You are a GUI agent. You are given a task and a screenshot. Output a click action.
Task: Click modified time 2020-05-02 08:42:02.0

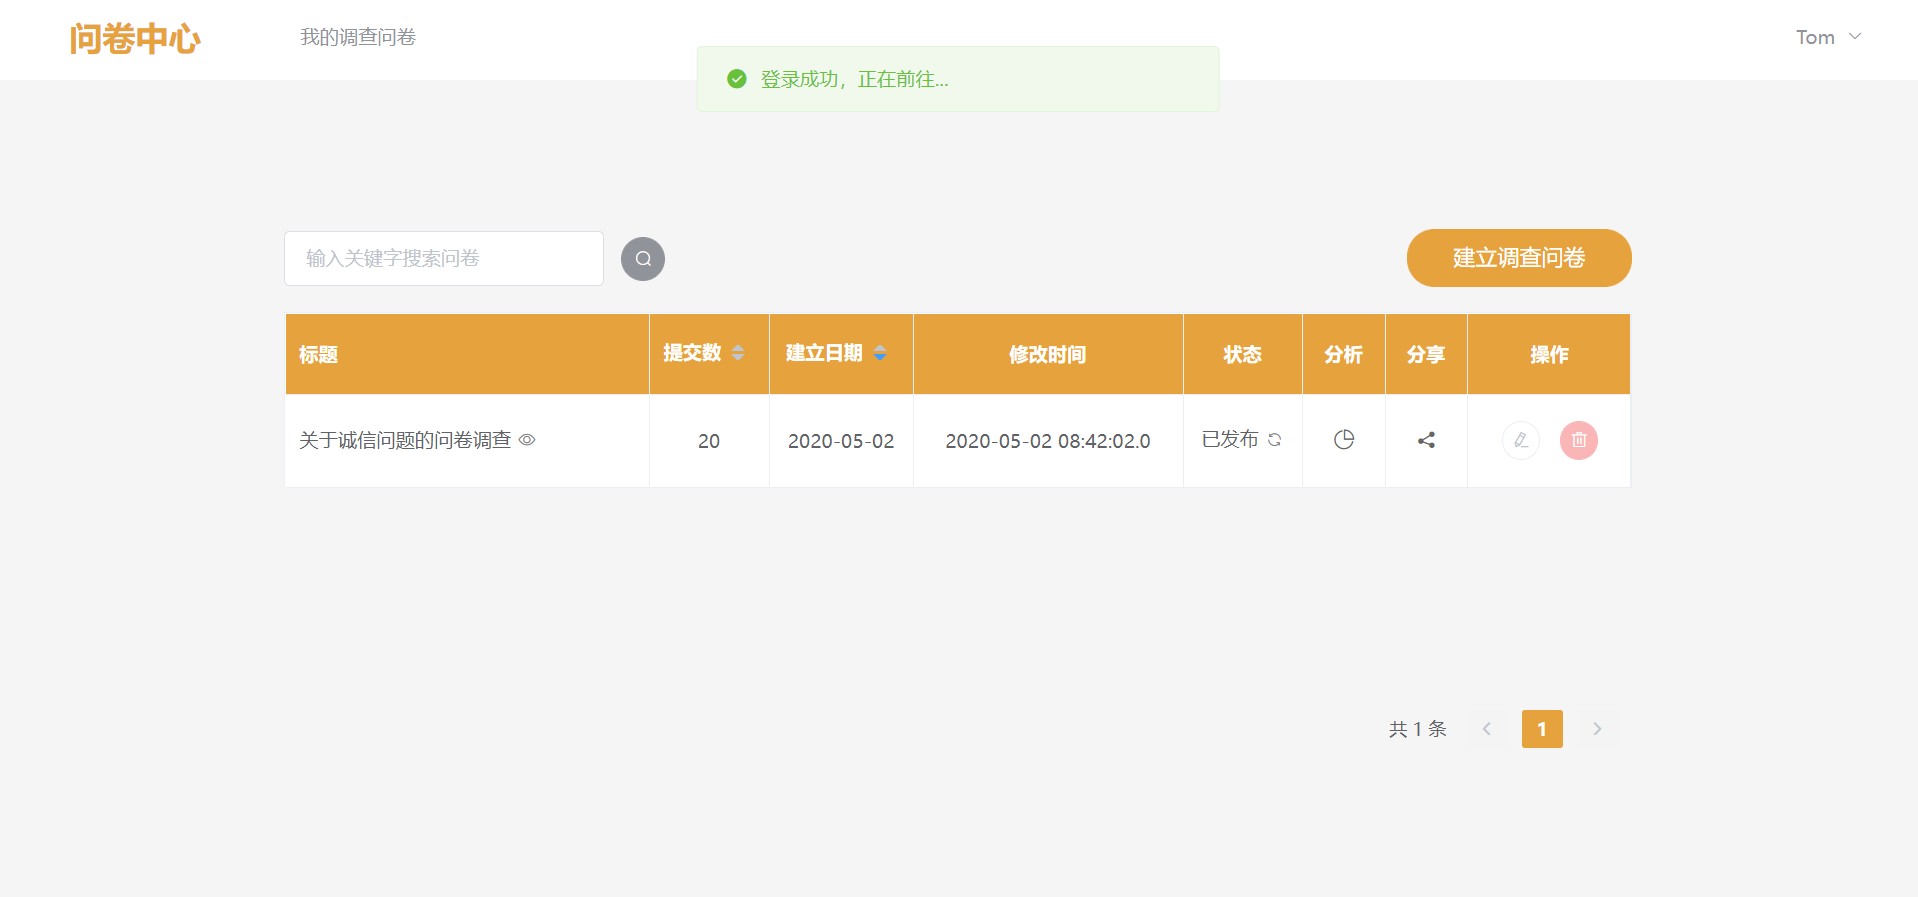coord(1048,441)
